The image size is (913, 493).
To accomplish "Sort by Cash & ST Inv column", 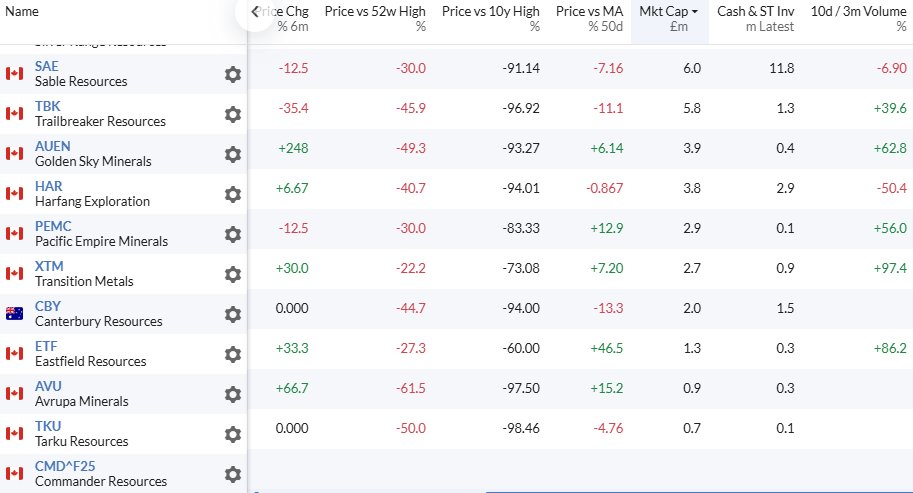I will click(x=755, y=19).
